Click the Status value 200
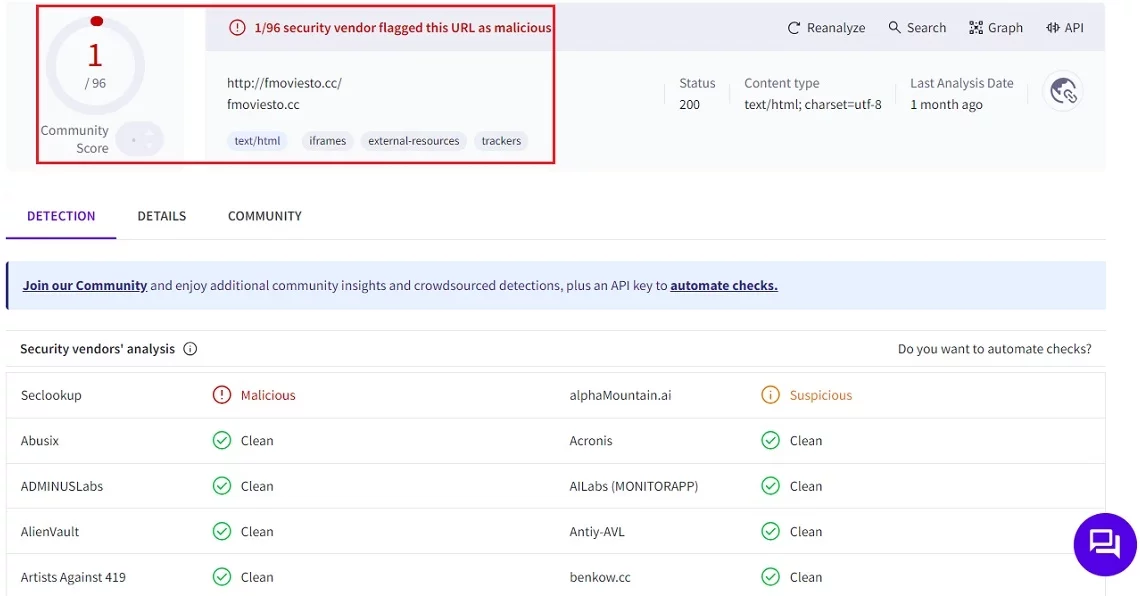 pyautogui.click(x=689, y=105)
